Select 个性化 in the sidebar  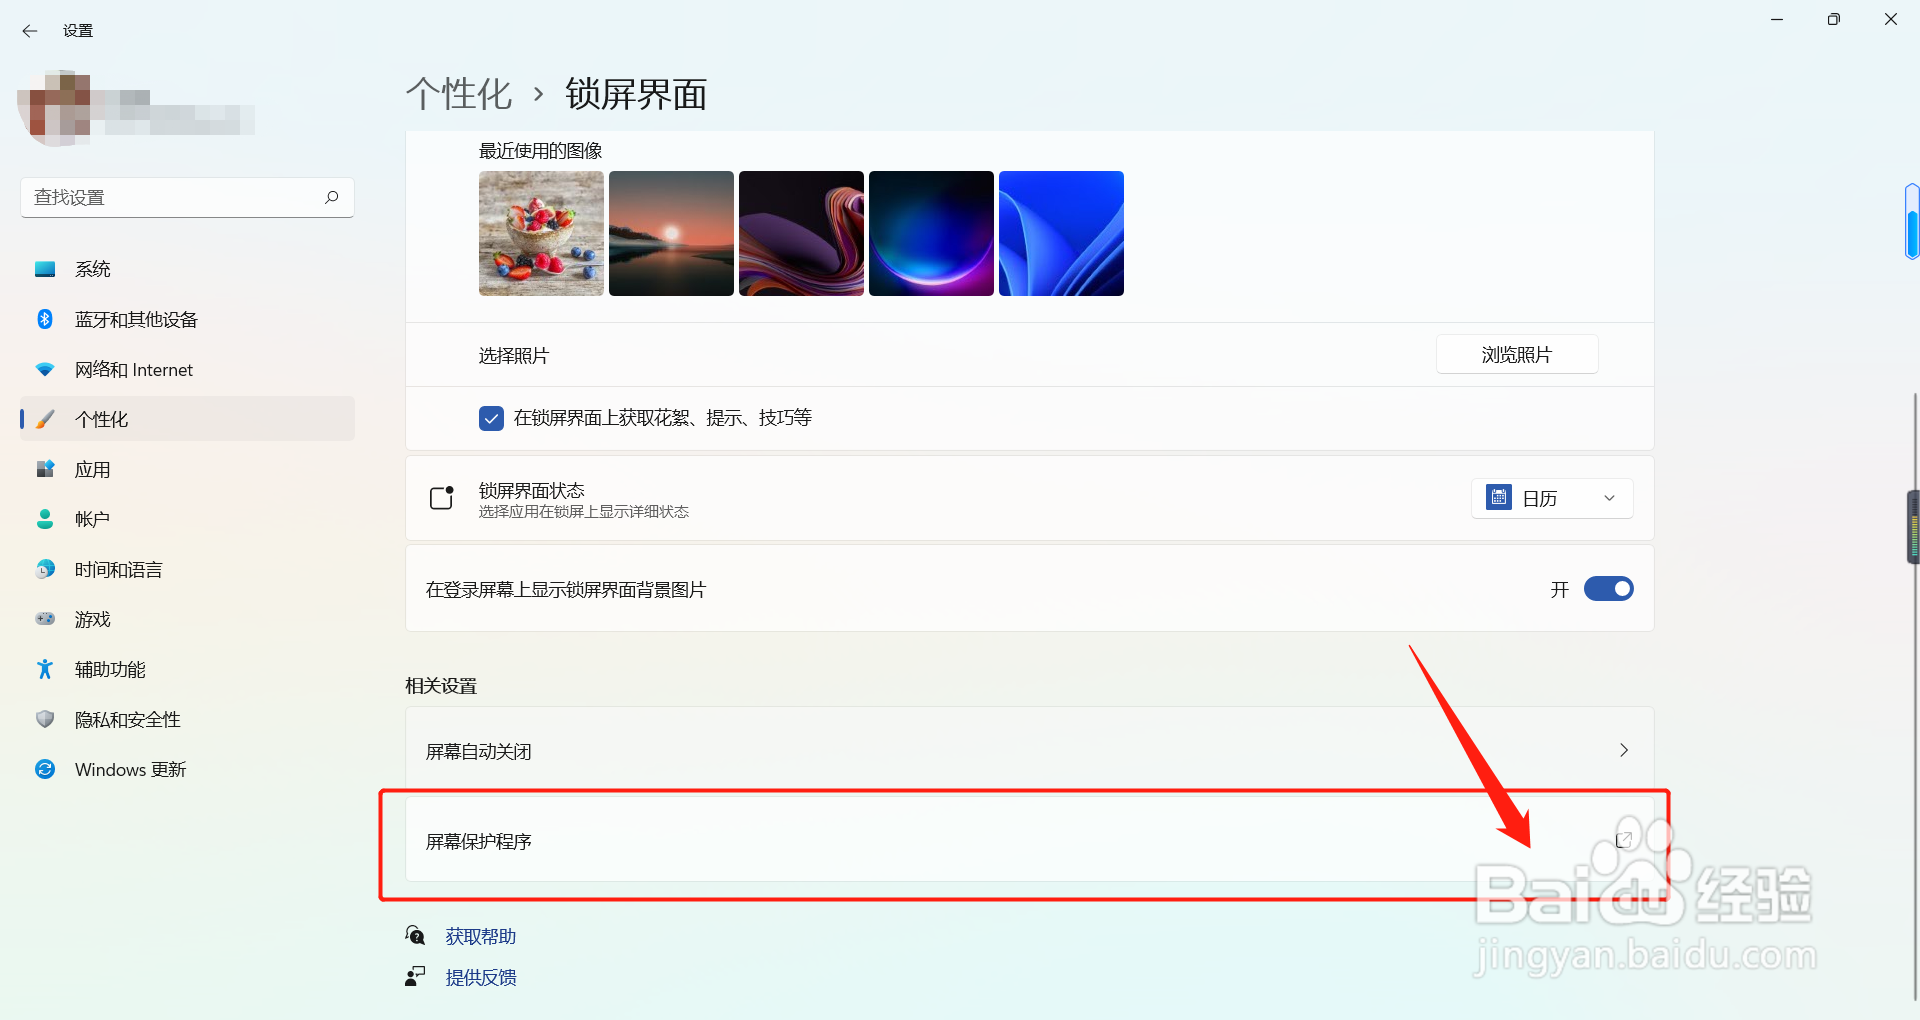(188, 419)
